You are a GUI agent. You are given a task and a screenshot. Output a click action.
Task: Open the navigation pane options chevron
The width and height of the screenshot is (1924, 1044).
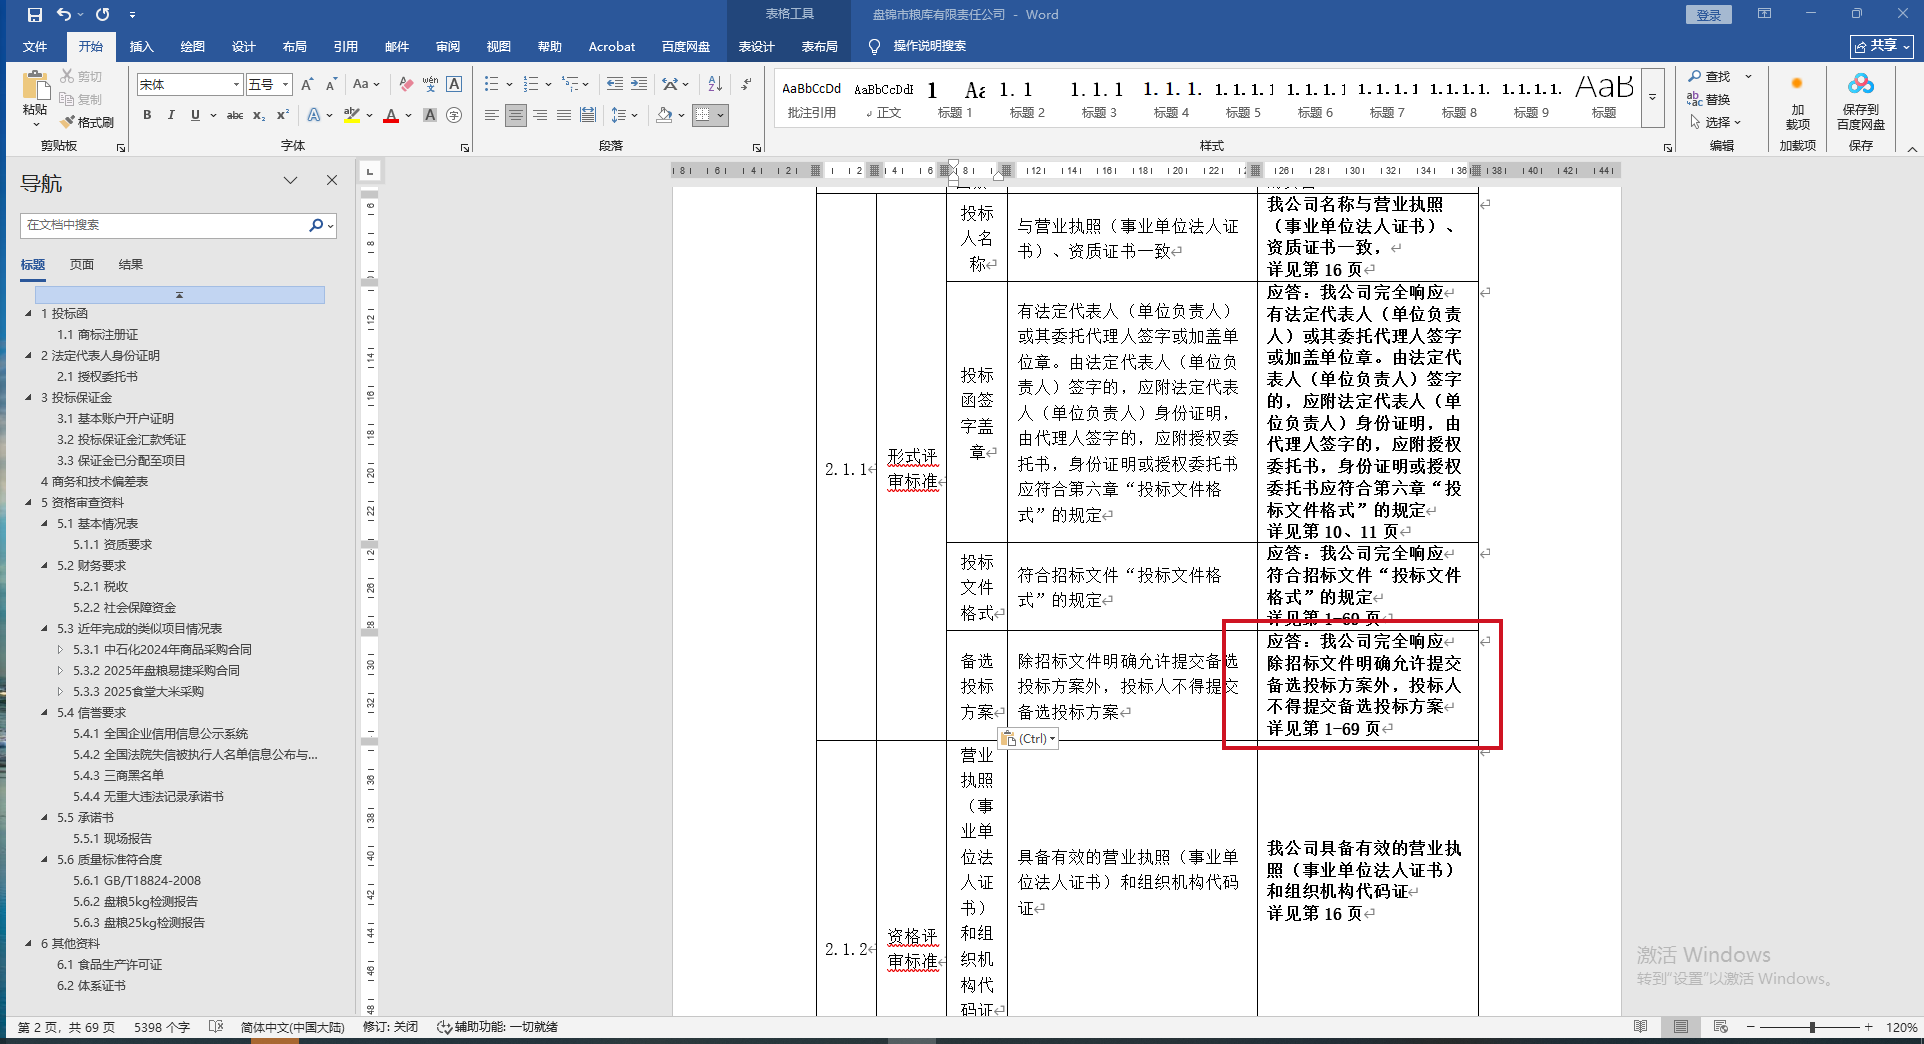click(x=290, y=181)
